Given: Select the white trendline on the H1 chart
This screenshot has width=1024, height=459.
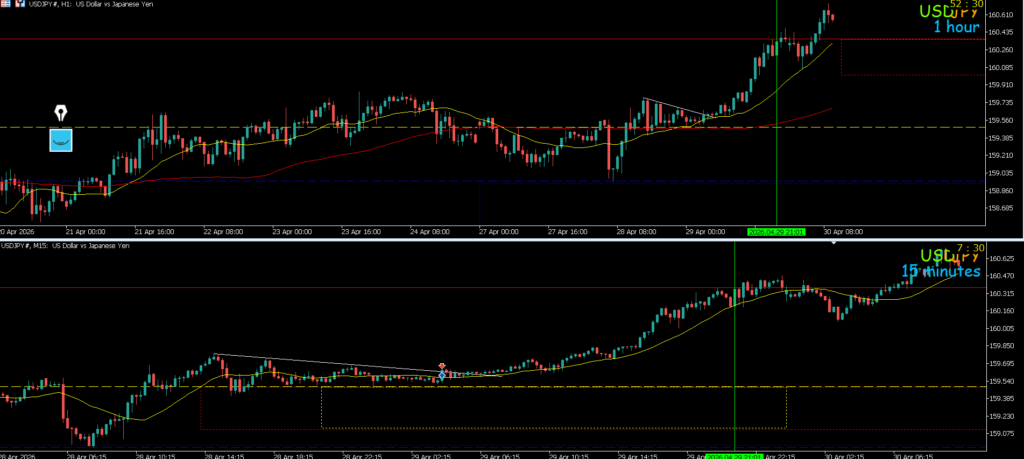Looking at the screenshot, I should (676, 108).
